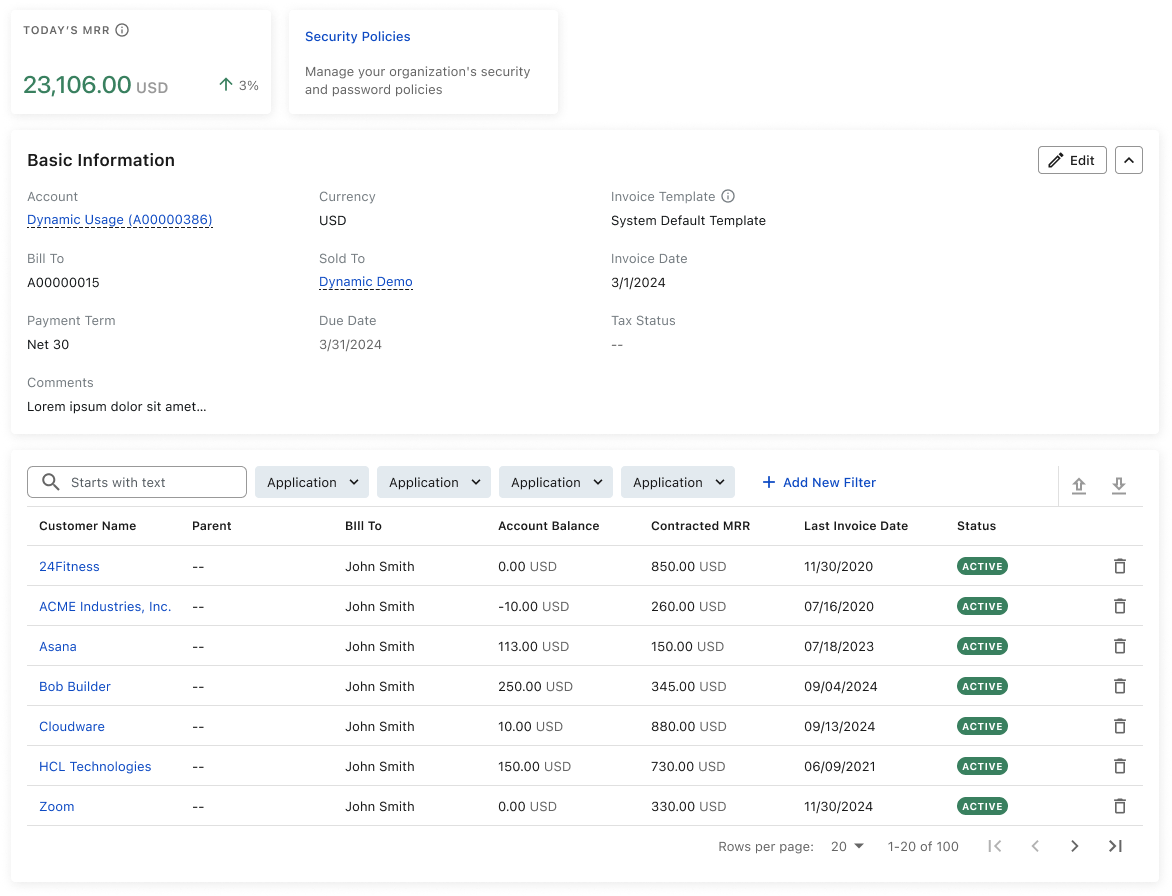The width and height of the screenshot is (1172, 896).
Task: Click the upload icon above the table
Action: tap(1079, 486)
